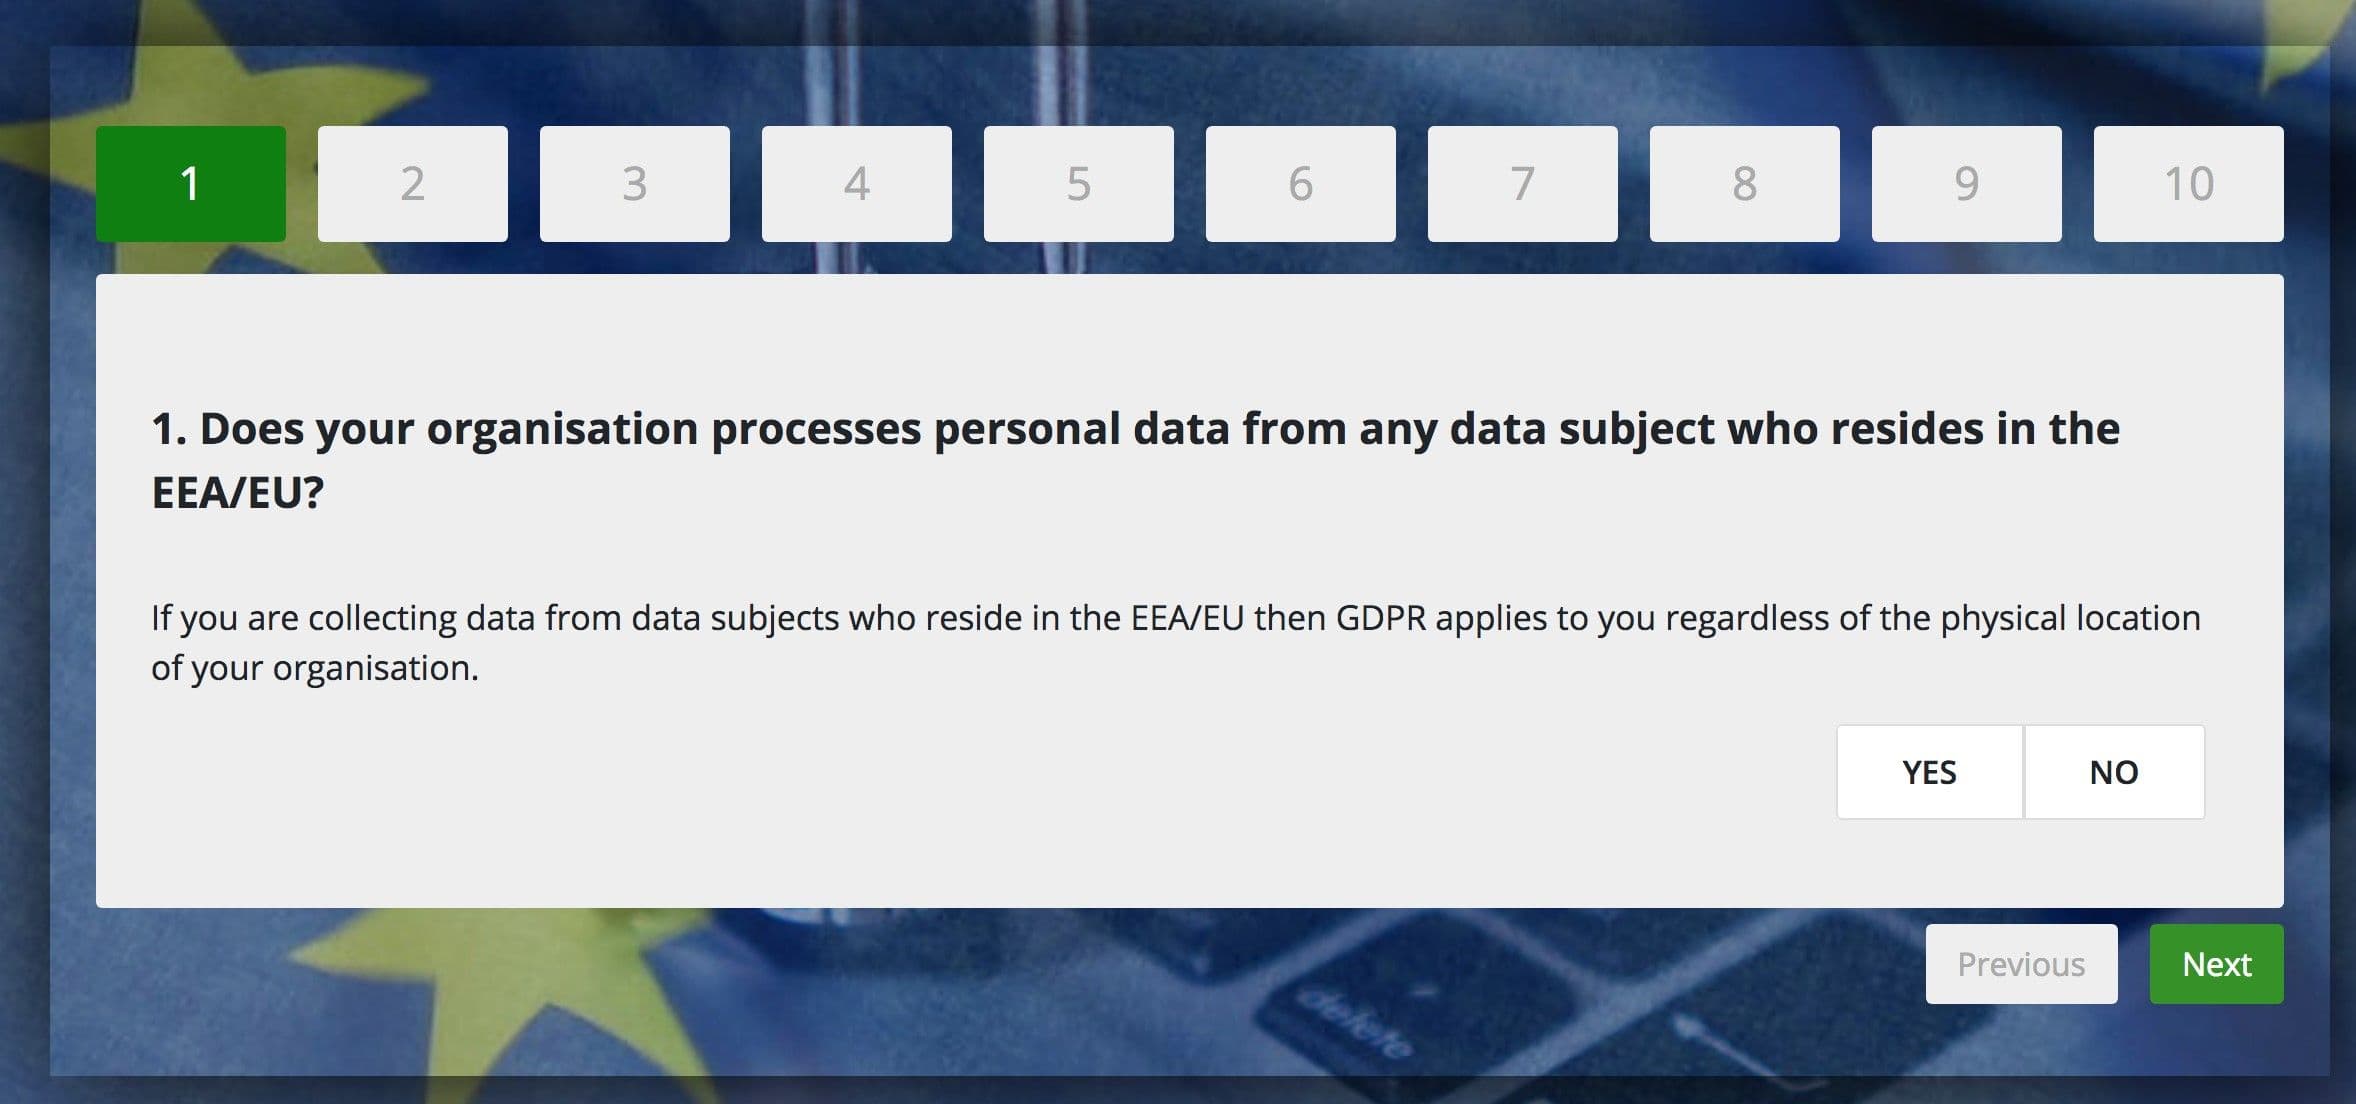Viewport: 2356px width, 1104px height.
Task: Navigate to question 8
Action: click(1745, 183)
